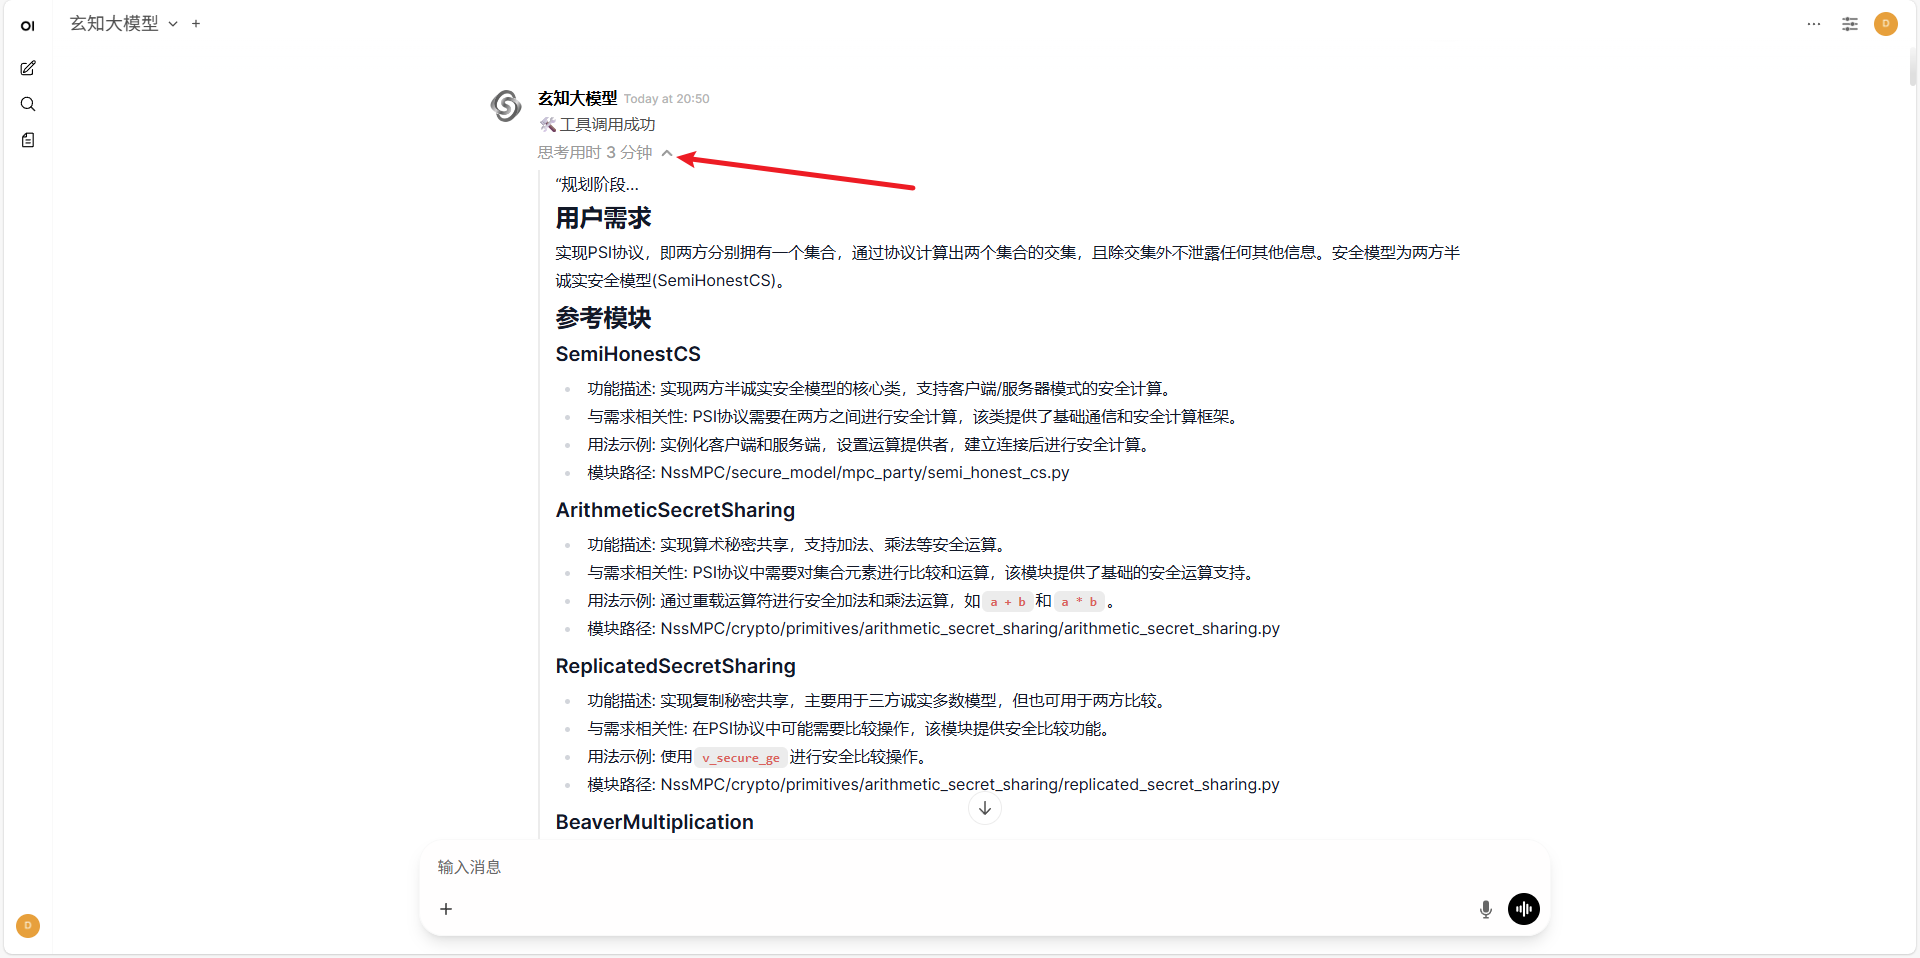Open the chat controls sliders icon
Screen dimensions: 1920x958
tap(1850, 24)
